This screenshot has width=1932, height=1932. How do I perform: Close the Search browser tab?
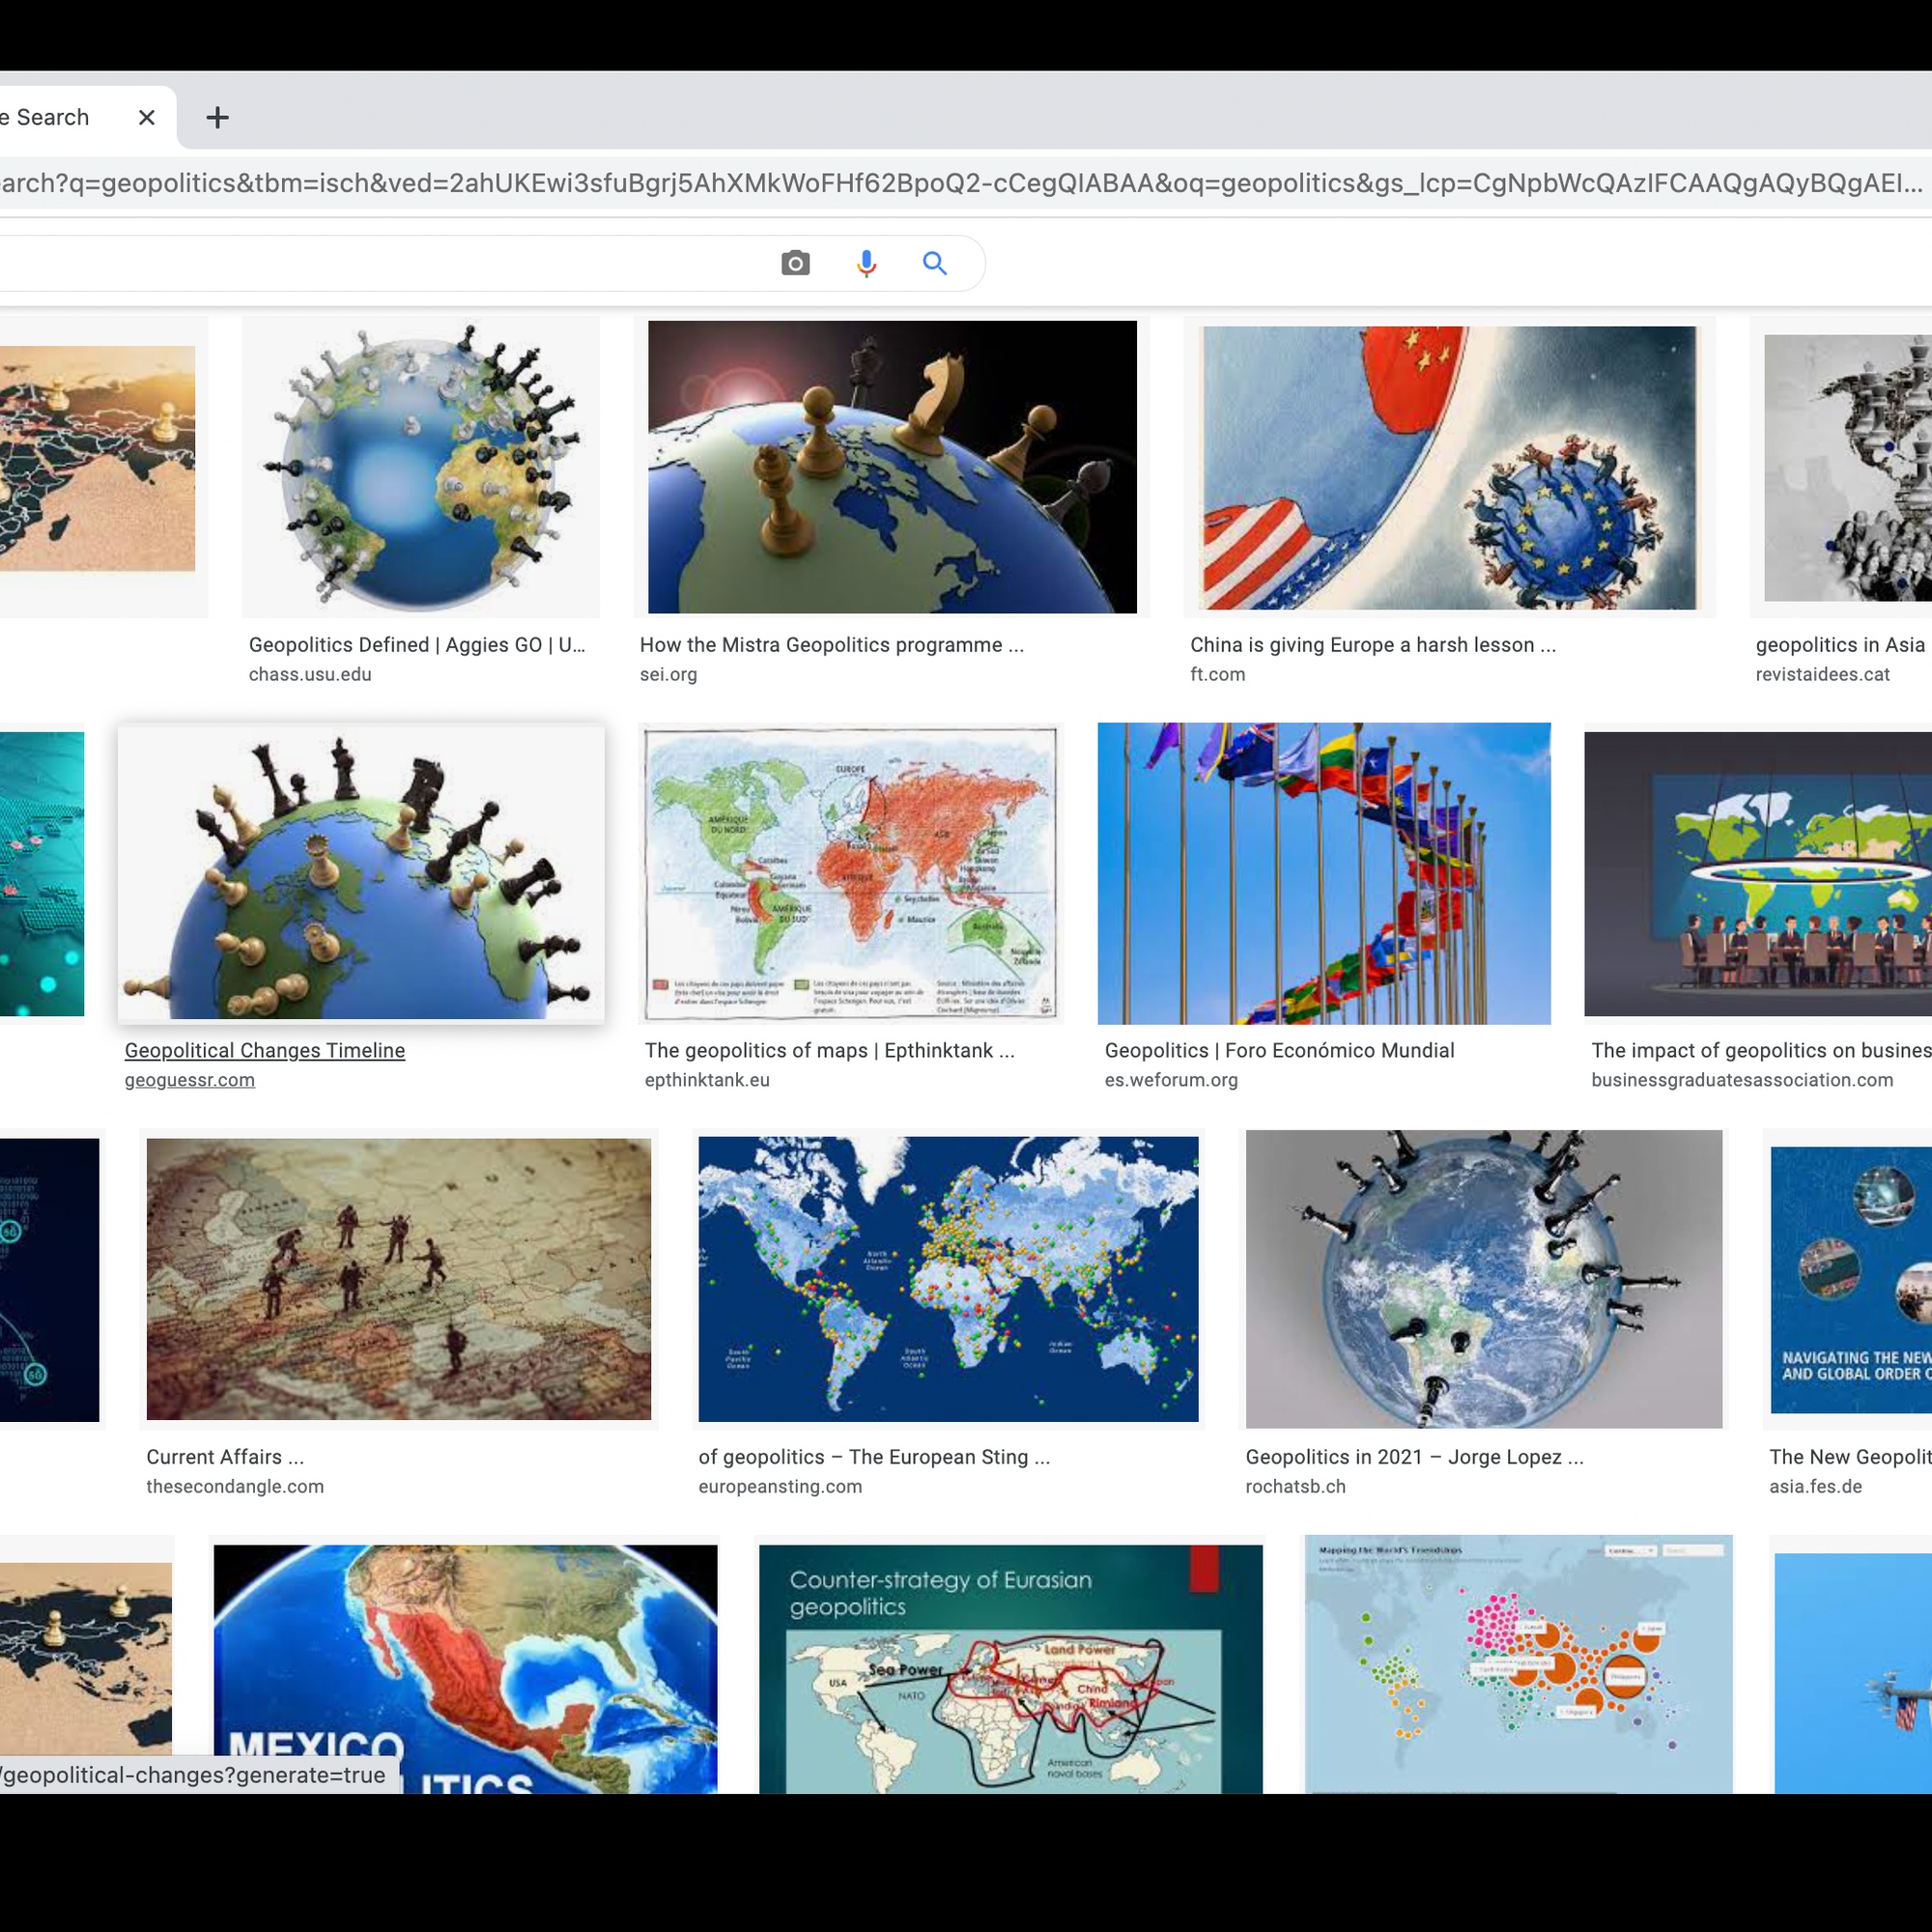pos(147,118)
